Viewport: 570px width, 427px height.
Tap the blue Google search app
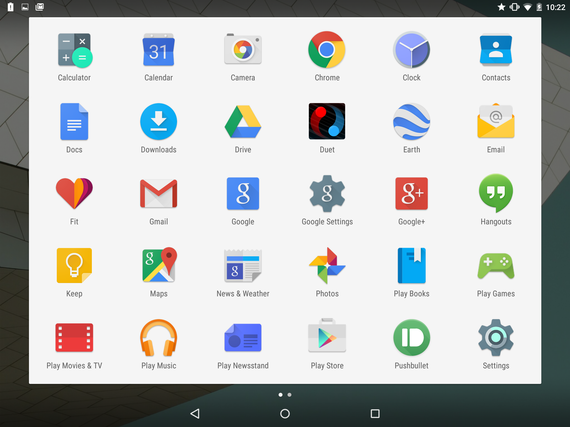point(243,193)
